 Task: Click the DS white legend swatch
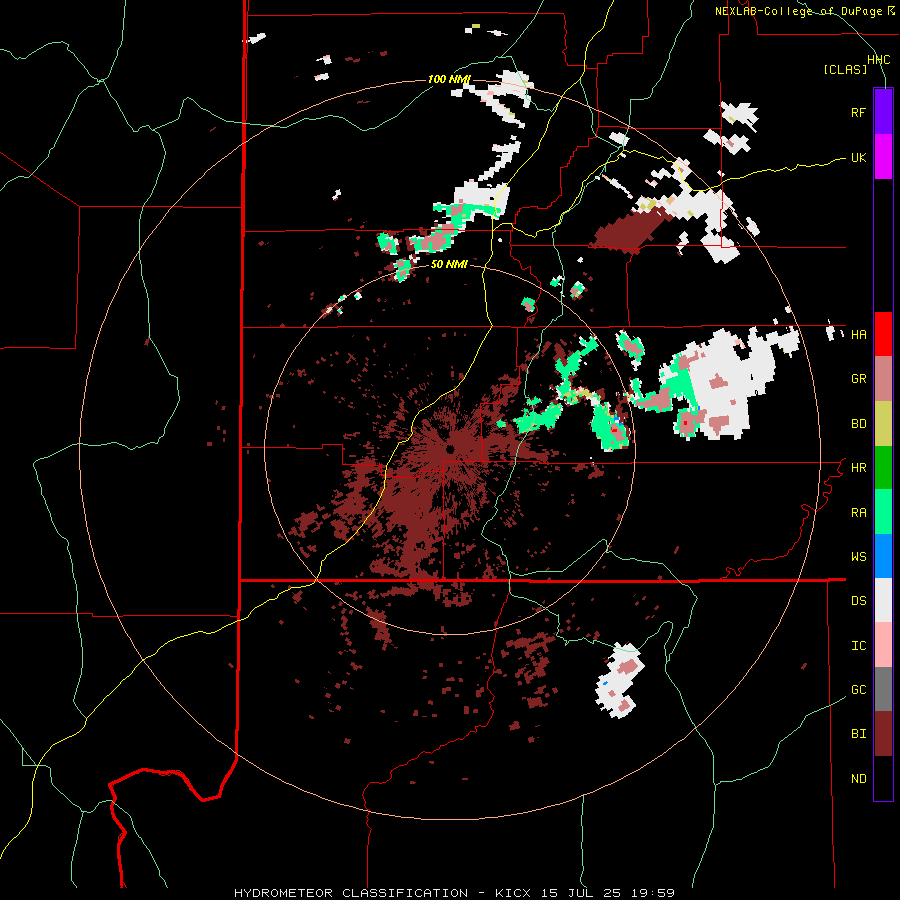pyautogui.click(x=883, y=600)
